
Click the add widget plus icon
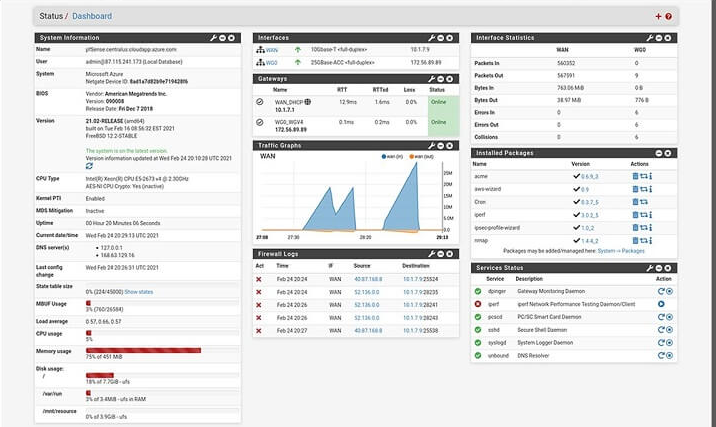click(x=658, y=16)
